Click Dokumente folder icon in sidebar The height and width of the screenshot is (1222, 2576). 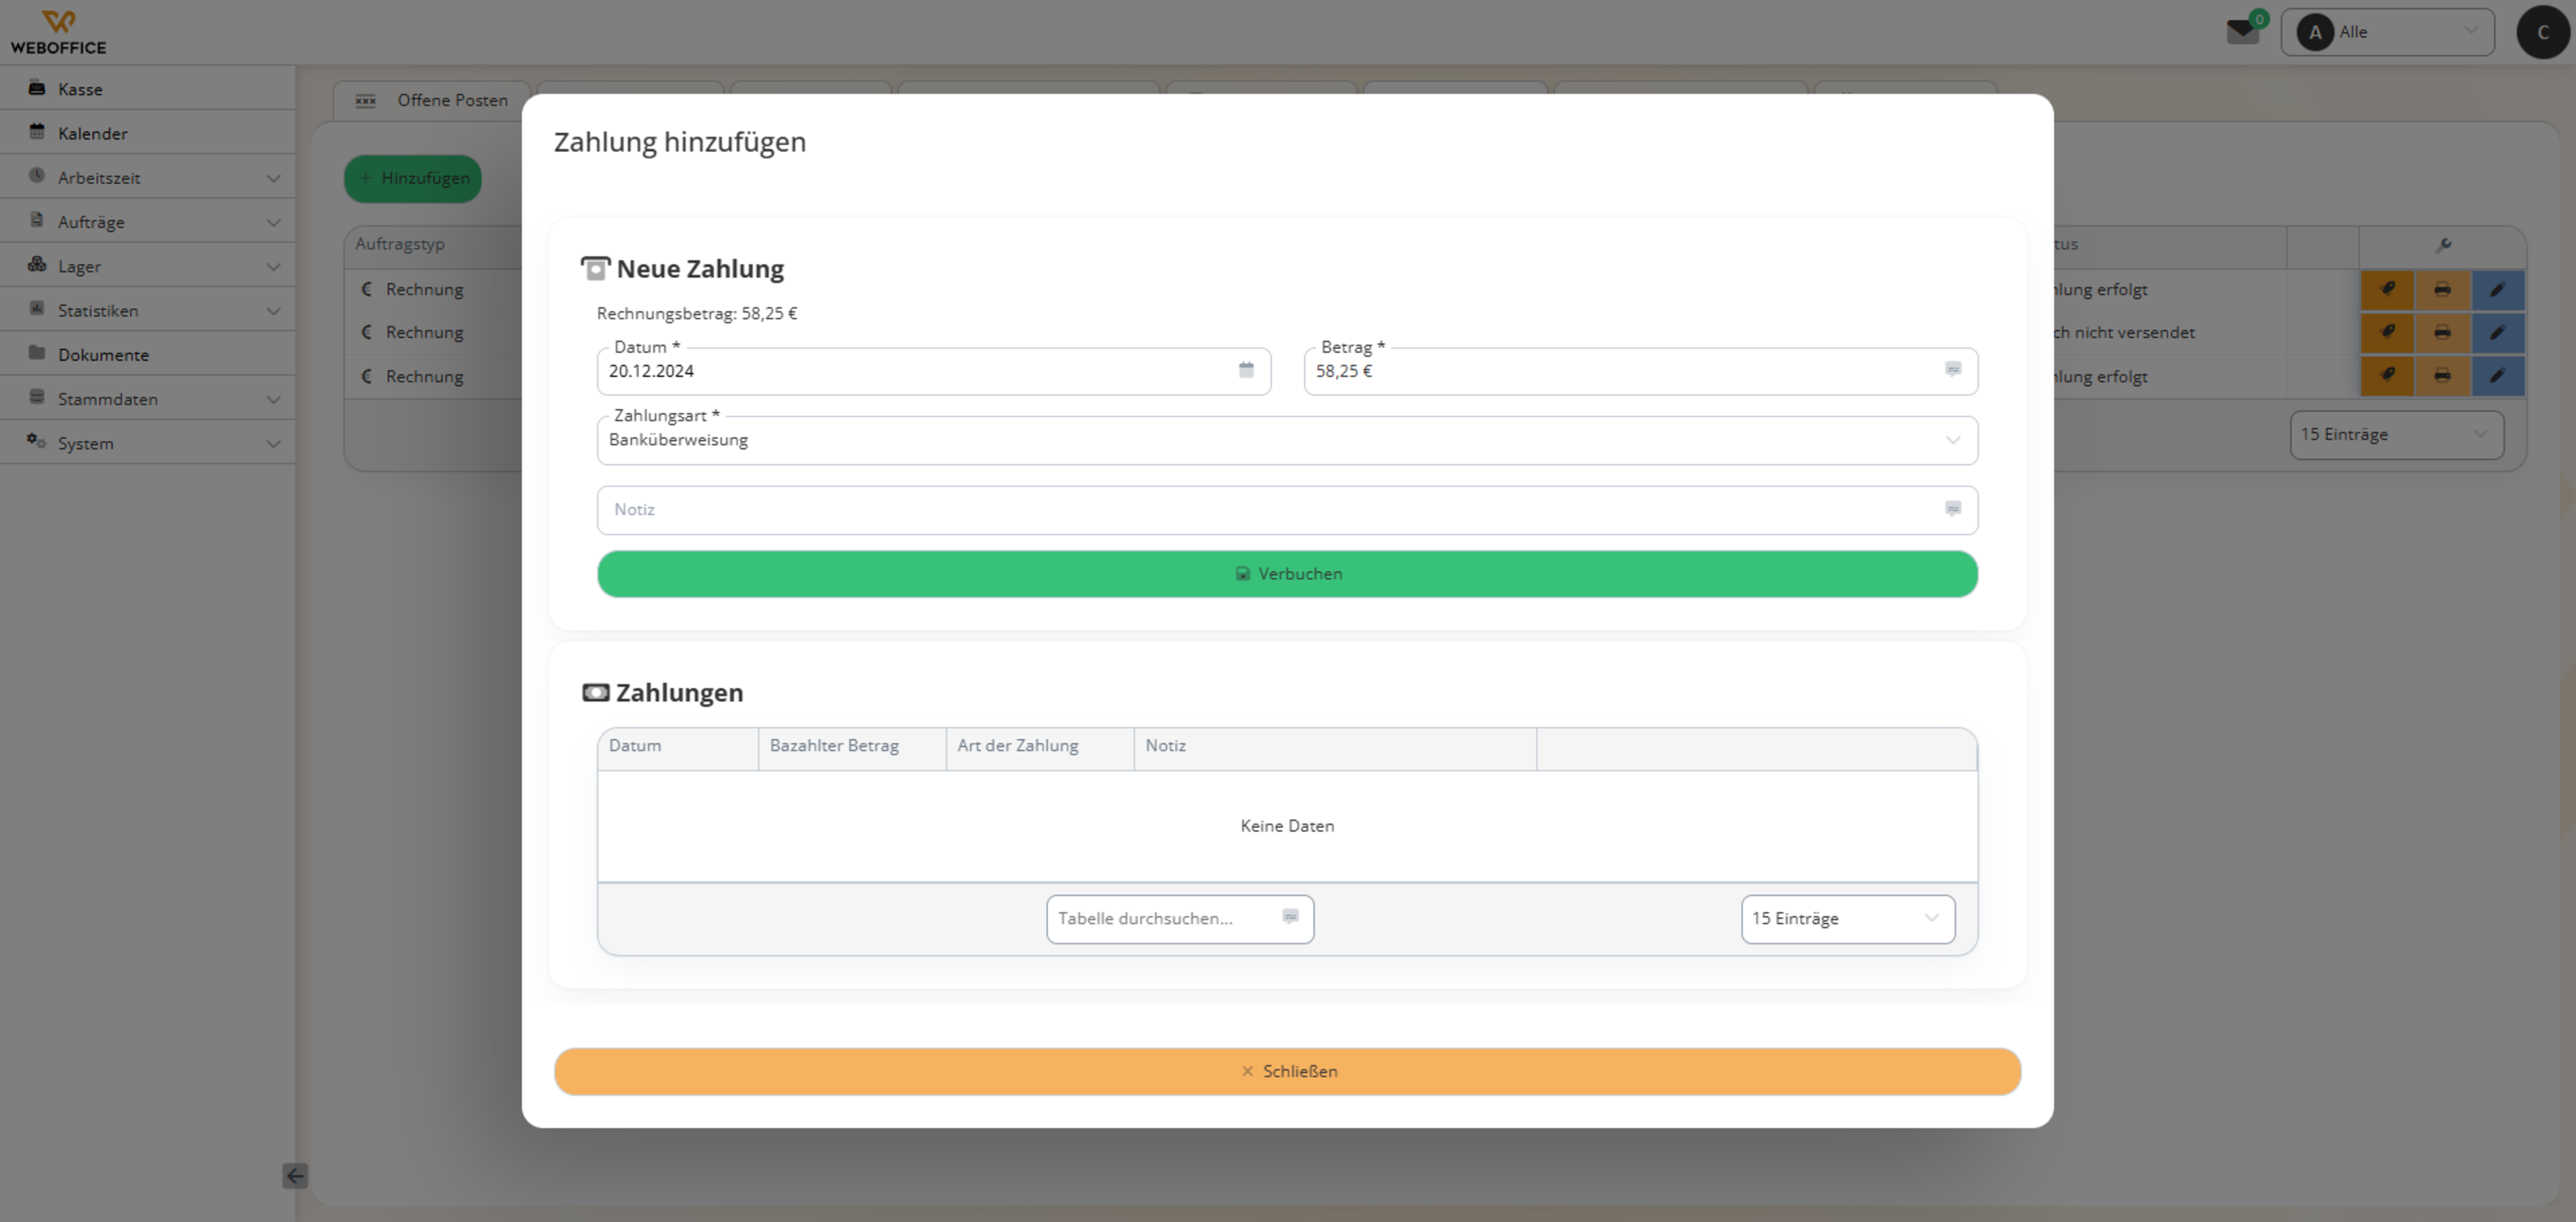(37, 353)
